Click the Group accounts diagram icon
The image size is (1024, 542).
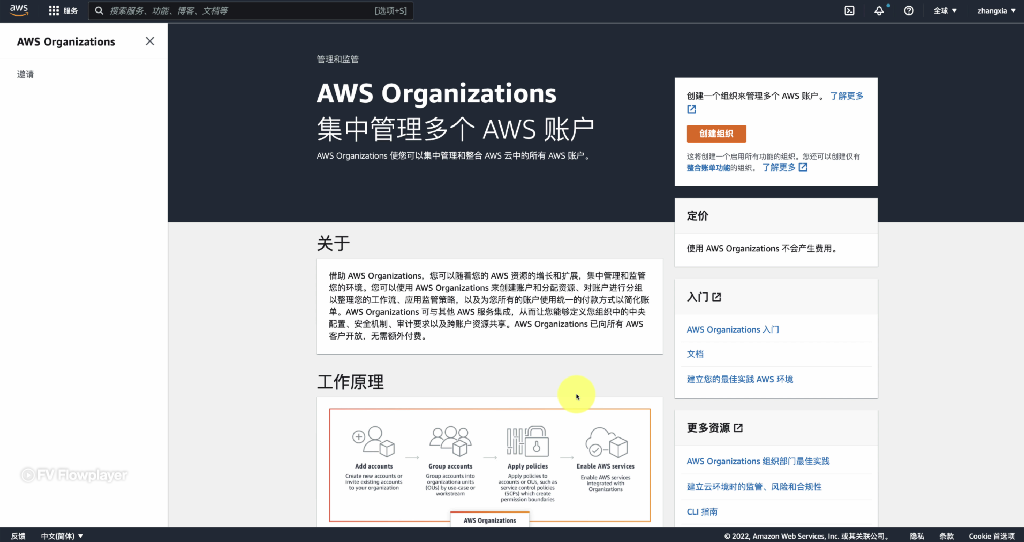pos(451,441)
